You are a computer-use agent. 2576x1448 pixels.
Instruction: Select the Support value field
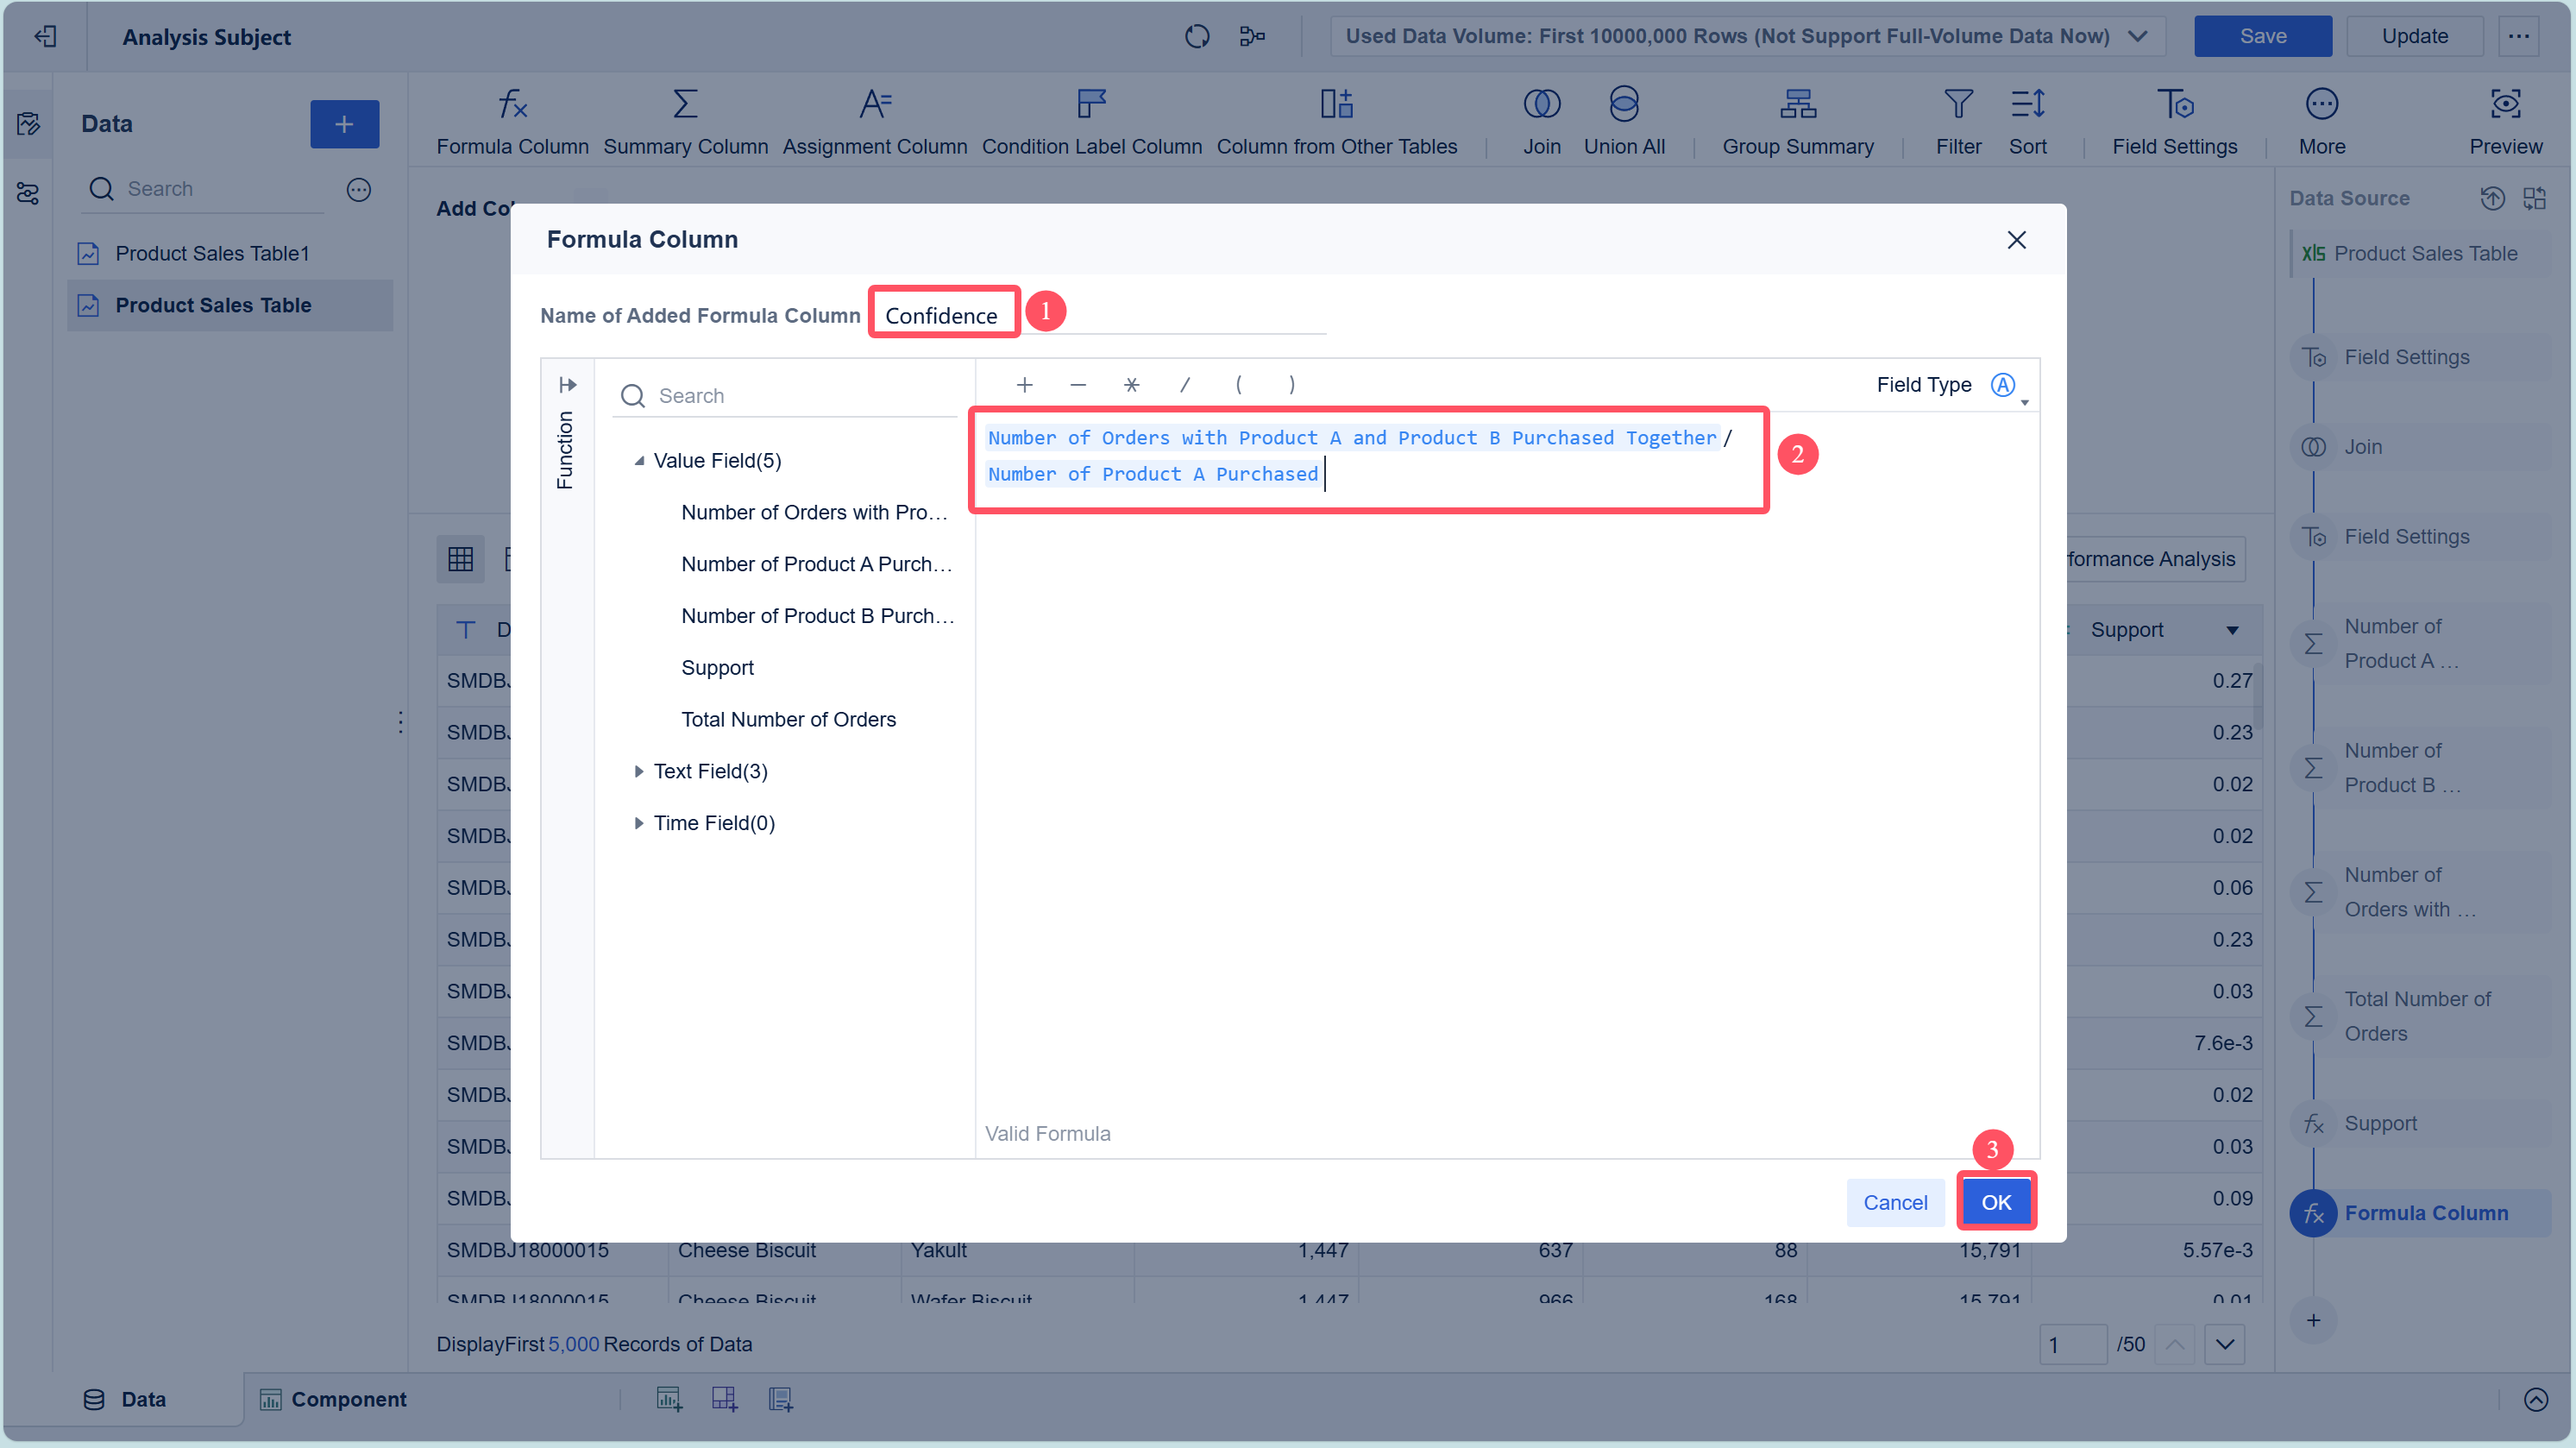click(717, 667)
